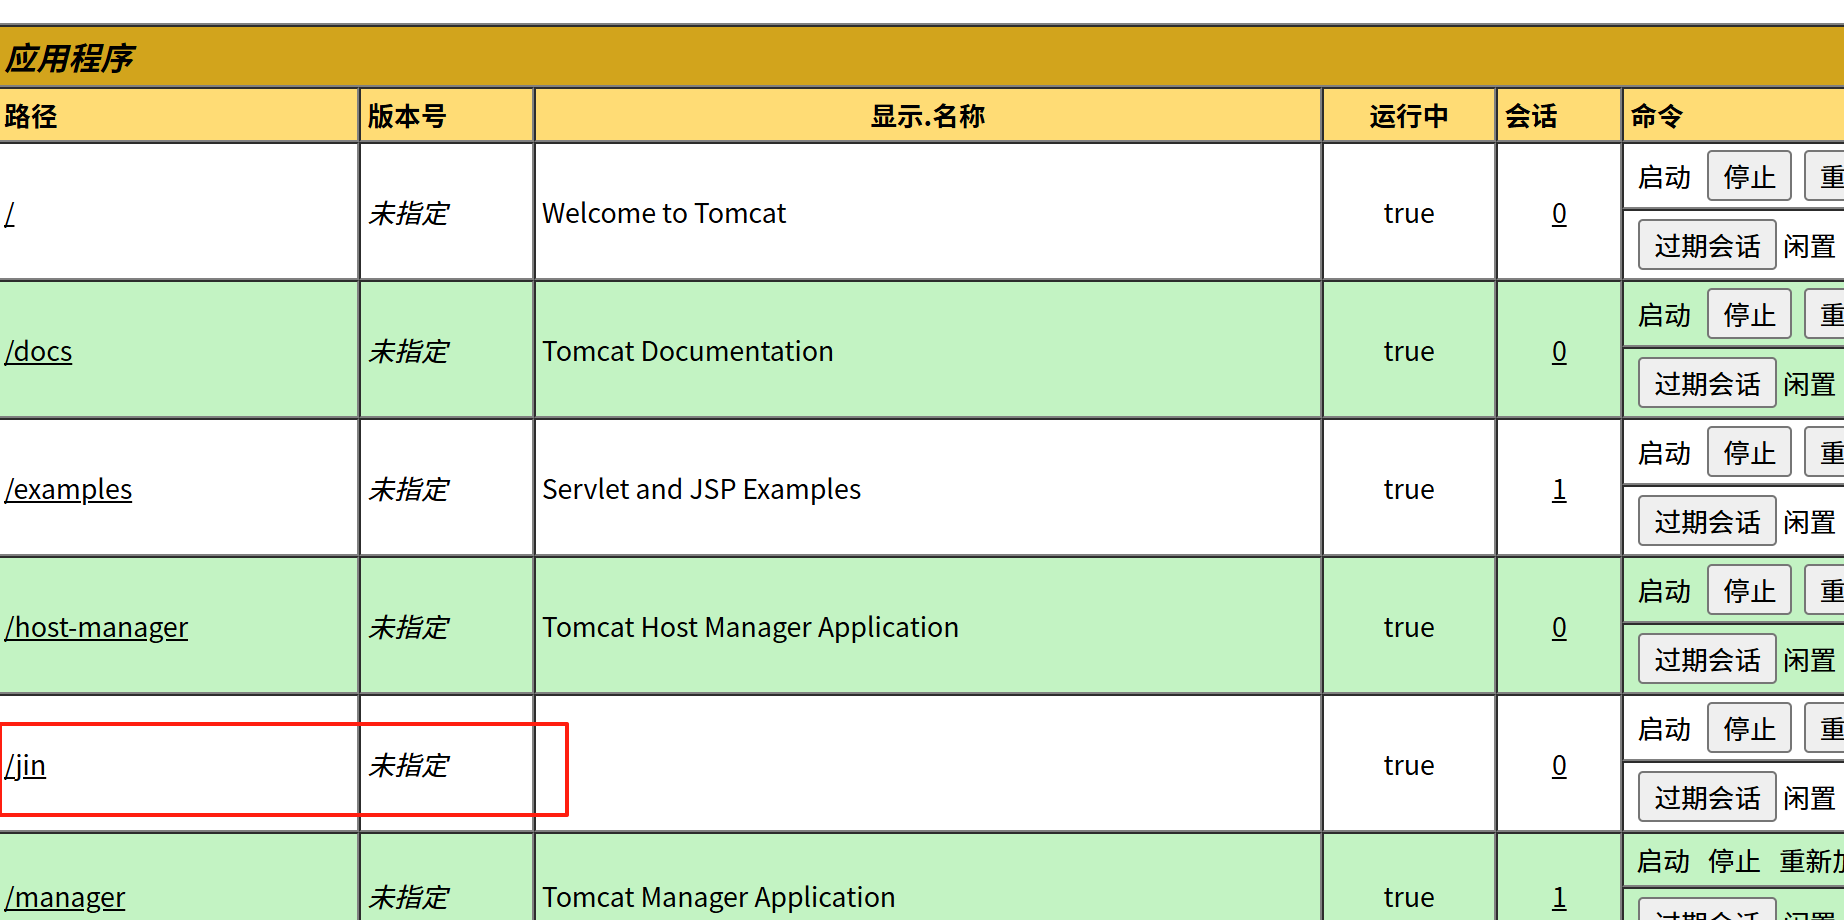1844x920 pixels.
Task: Open the root path / link
Action: click(x=9, y=214)
